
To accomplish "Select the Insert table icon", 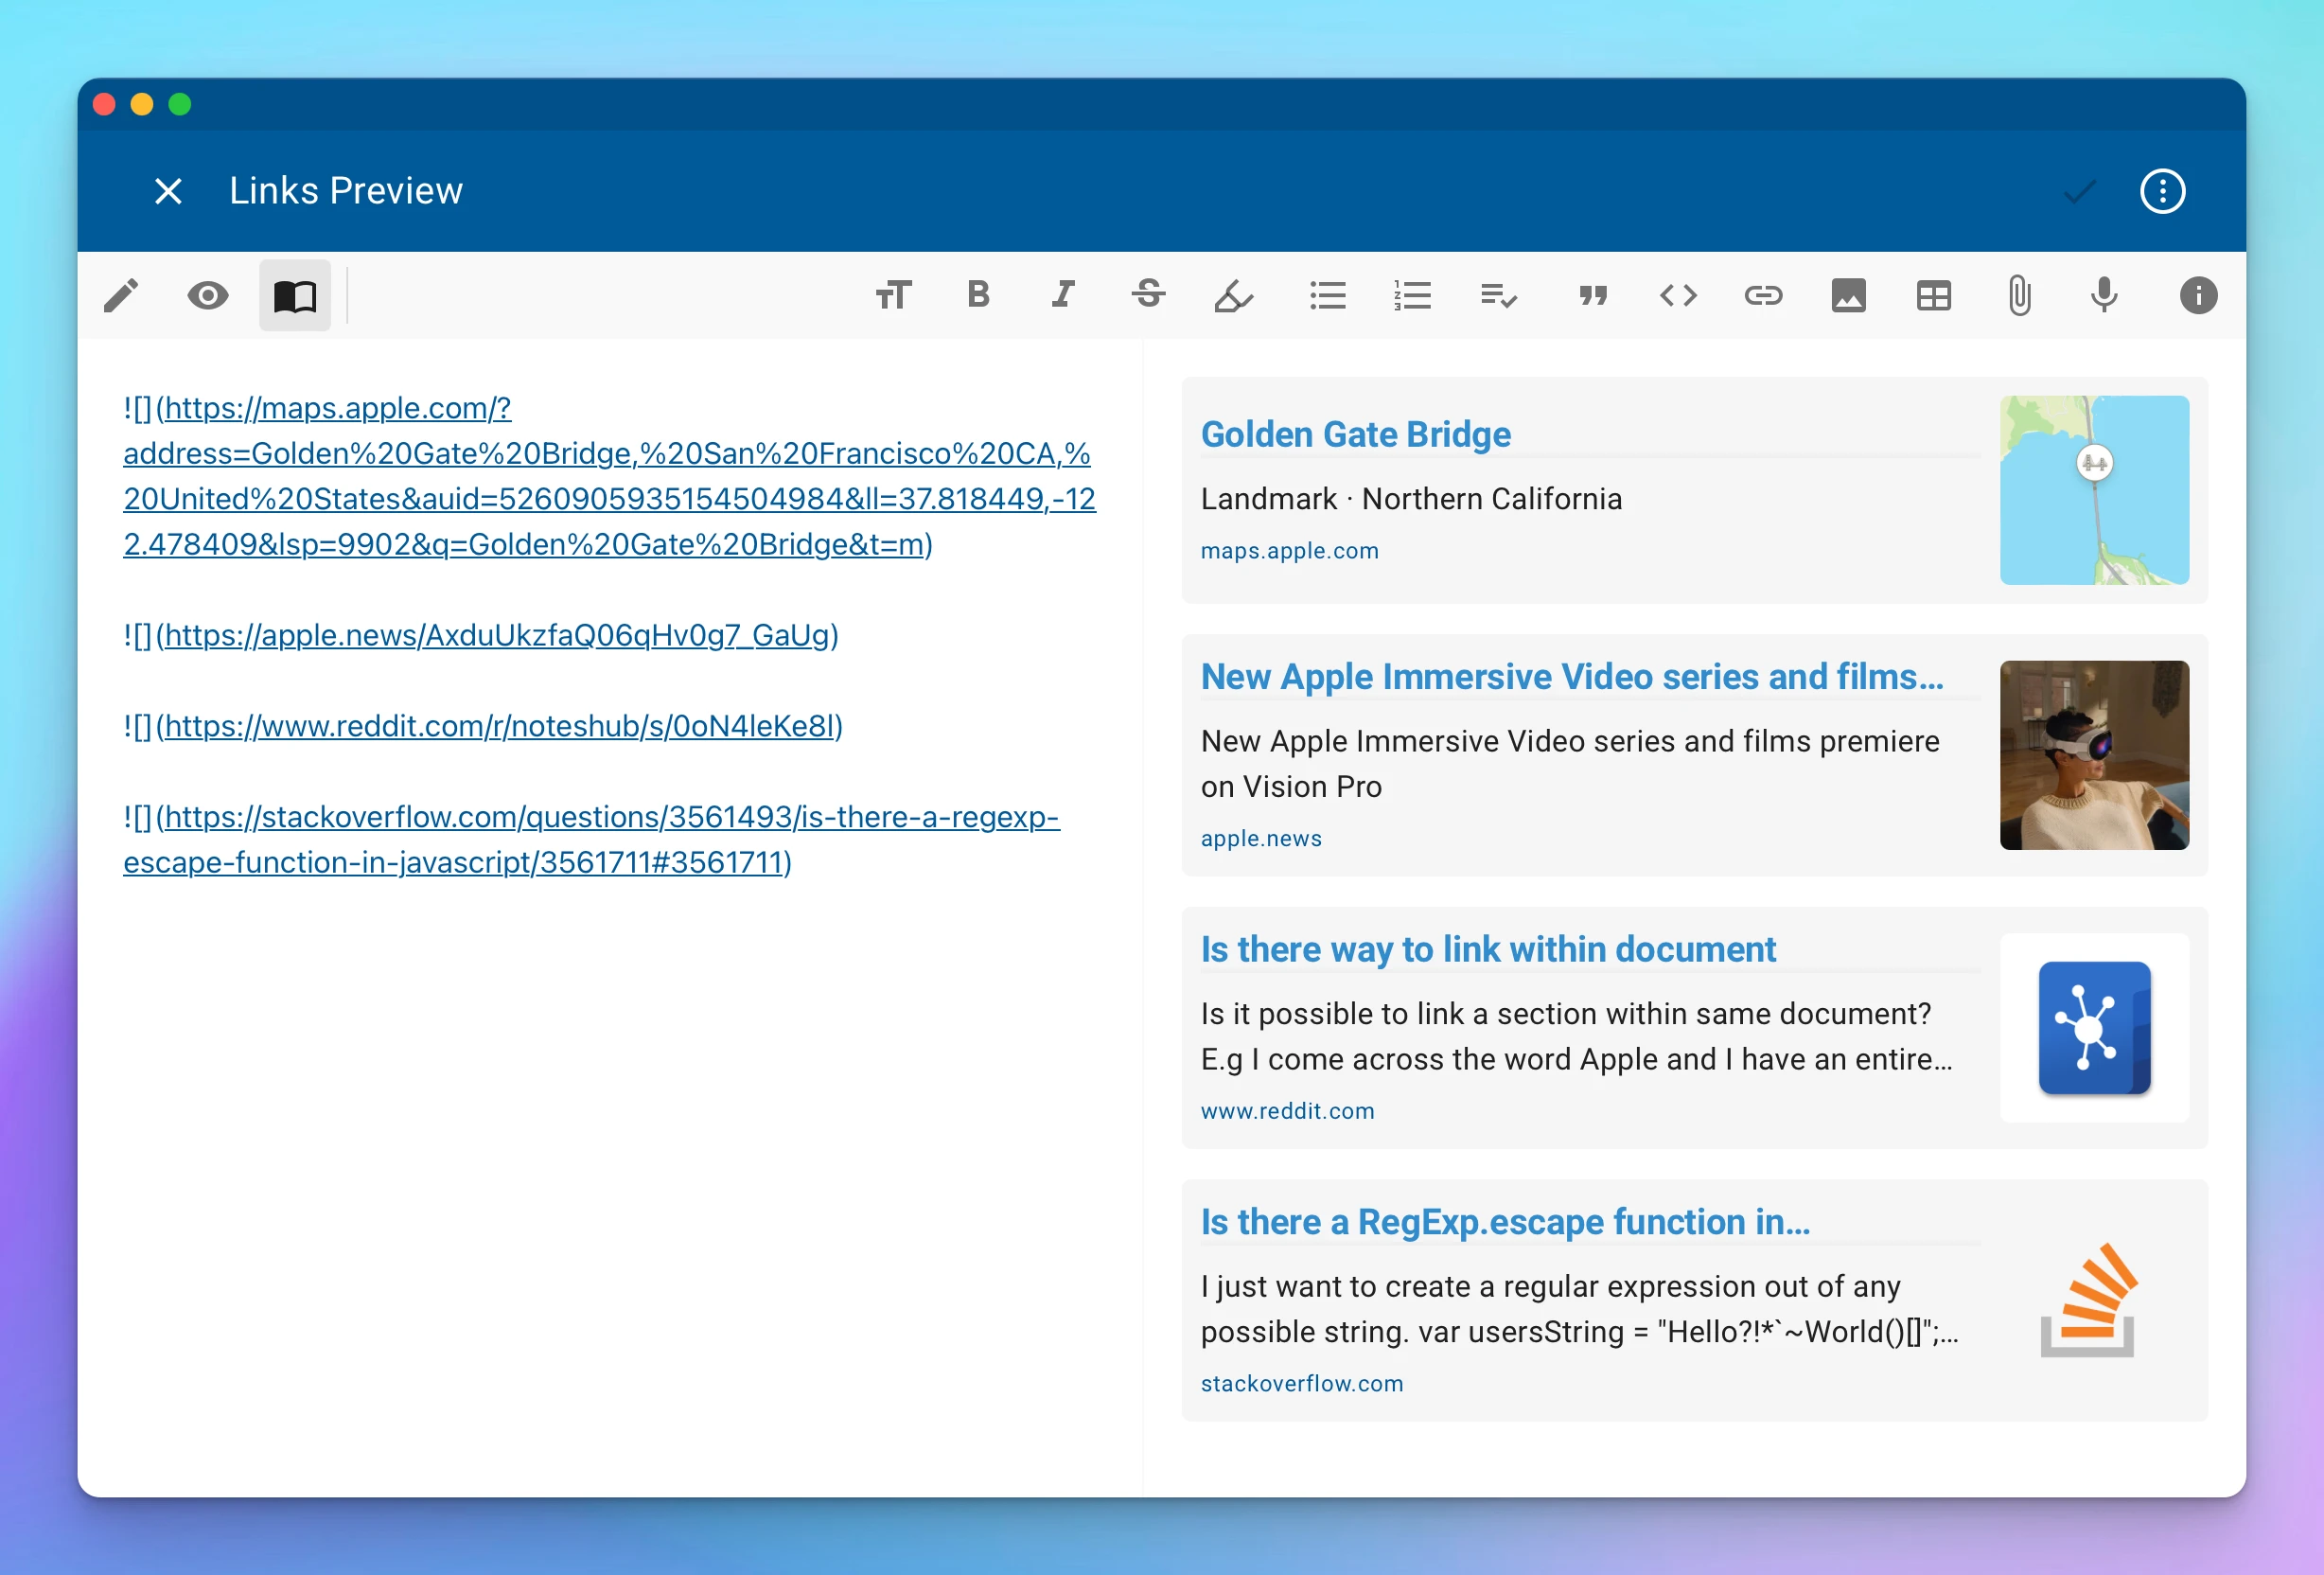I will coord(1934,293).
